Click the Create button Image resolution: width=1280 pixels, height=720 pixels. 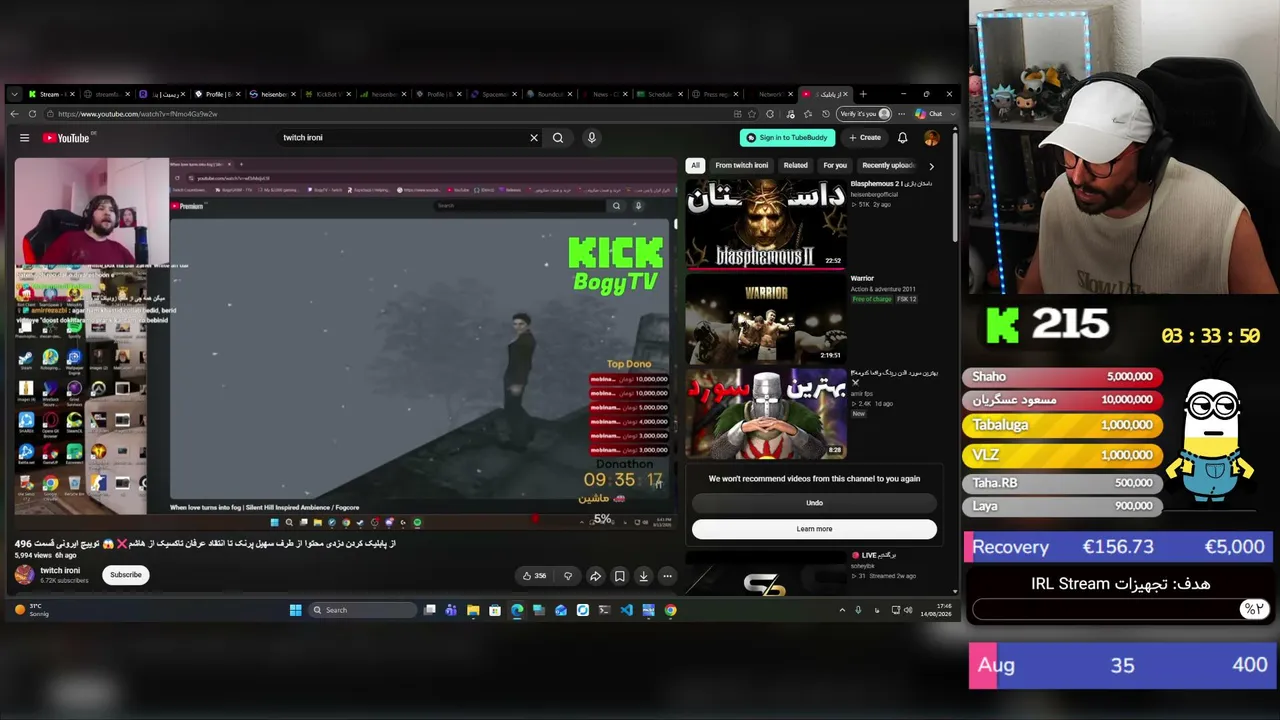(x=865, y=138)
